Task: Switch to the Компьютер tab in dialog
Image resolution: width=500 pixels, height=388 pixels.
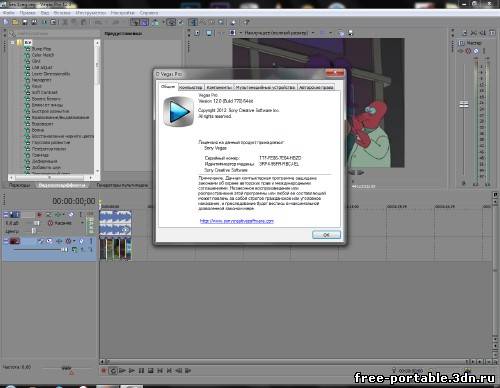Action: [x=191, y=87]
